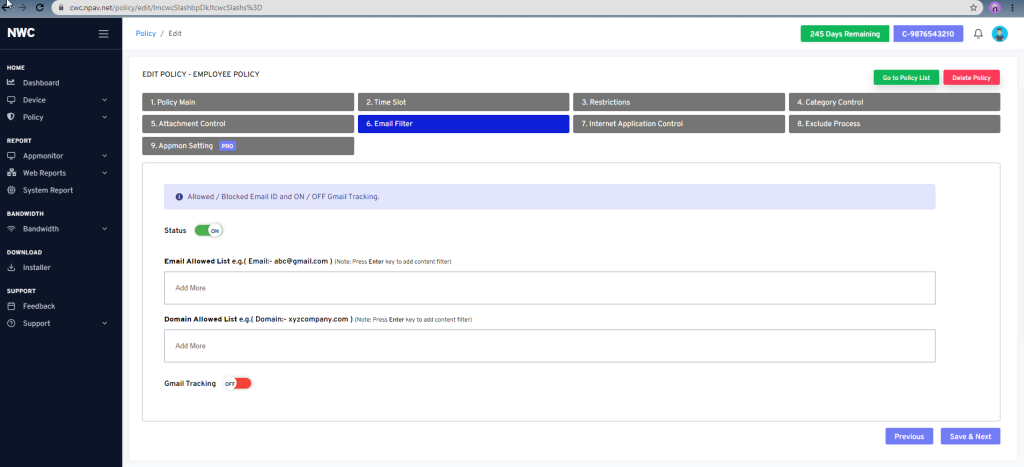This screenshot has height=467, width=1024.
Task: Enable the Gmail Tracking toggle
Action: 237,383
